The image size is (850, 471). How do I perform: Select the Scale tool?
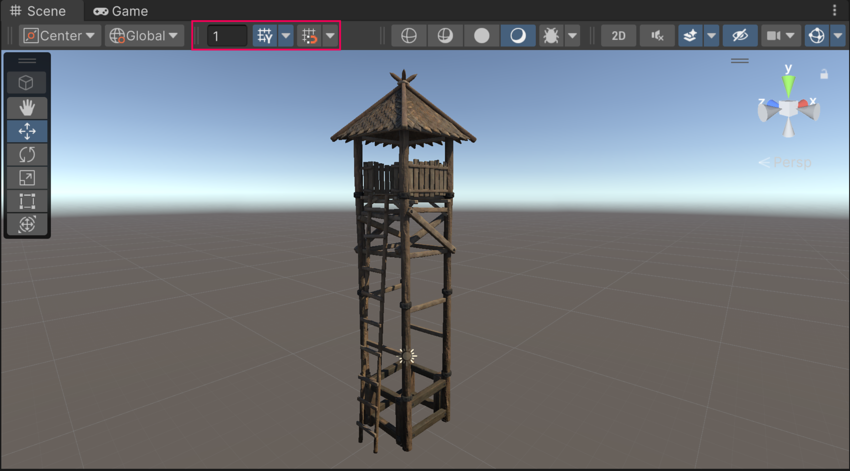pyautogui.click(x=27, y=178)
